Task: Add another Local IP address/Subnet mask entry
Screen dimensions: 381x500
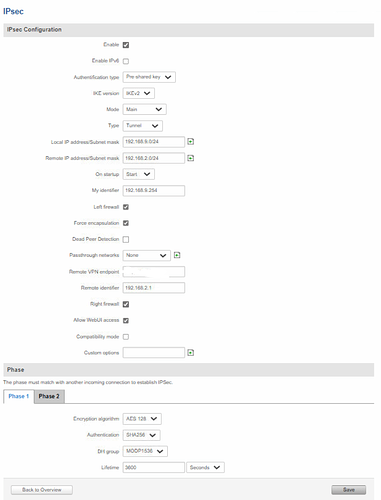Action: tap(190, 142)
